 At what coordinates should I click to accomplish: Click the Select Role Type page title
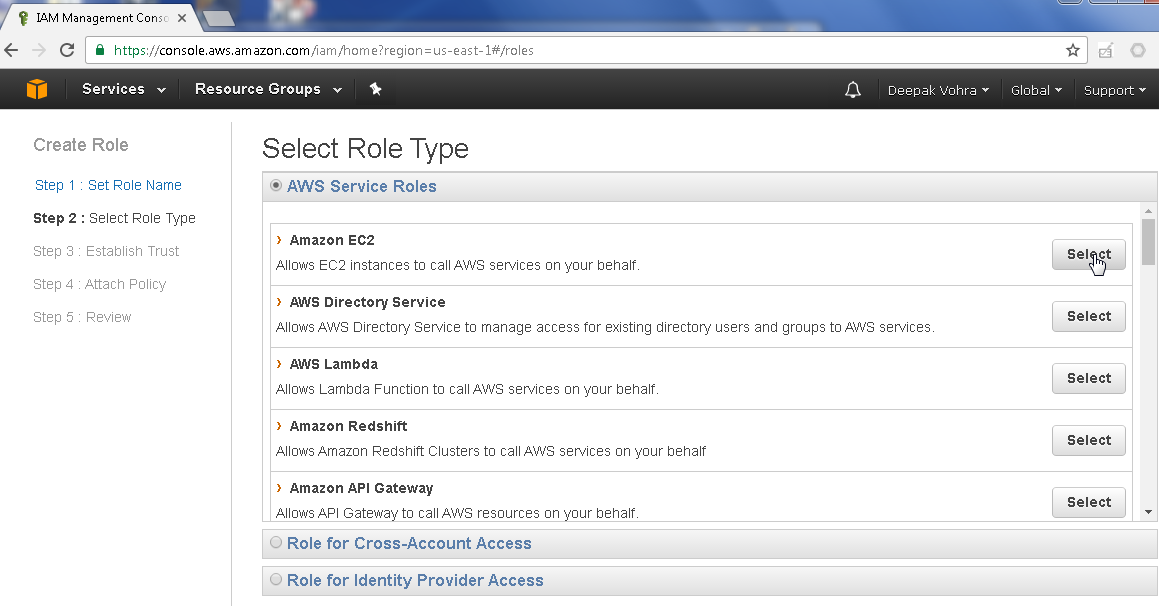365,149
